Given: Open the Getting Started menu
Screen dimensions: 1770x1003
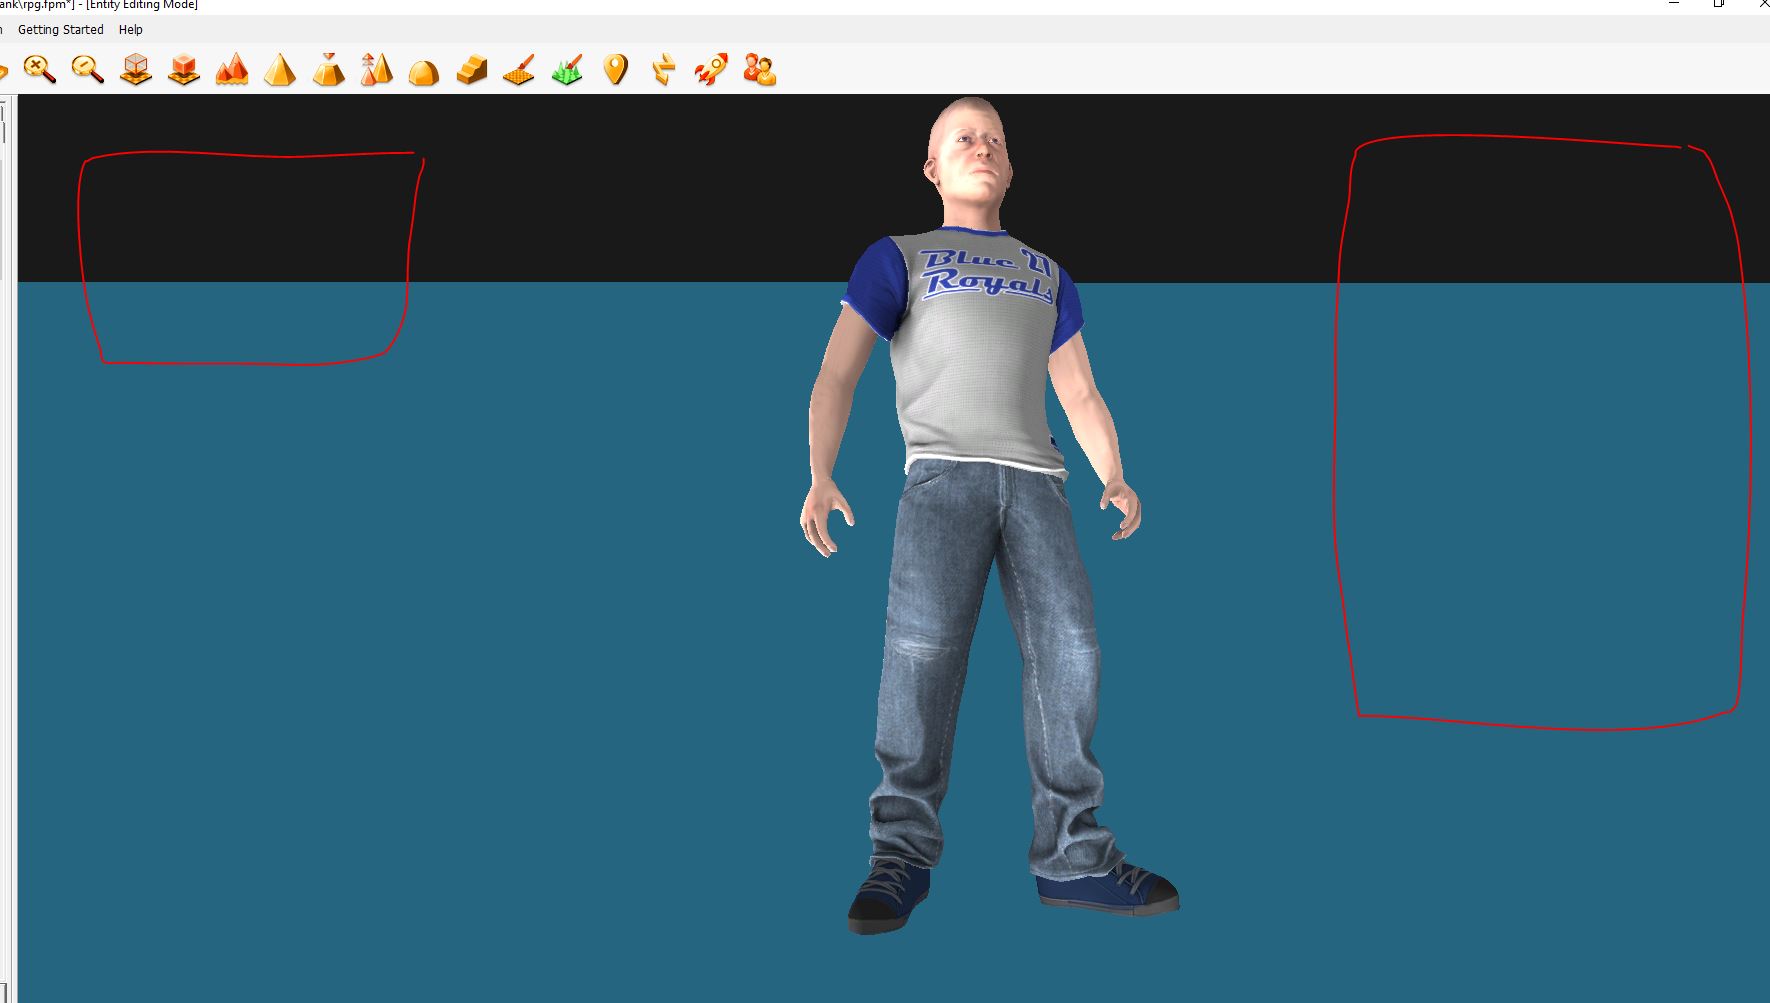Looking at the screenshot, I should (60, 29).
